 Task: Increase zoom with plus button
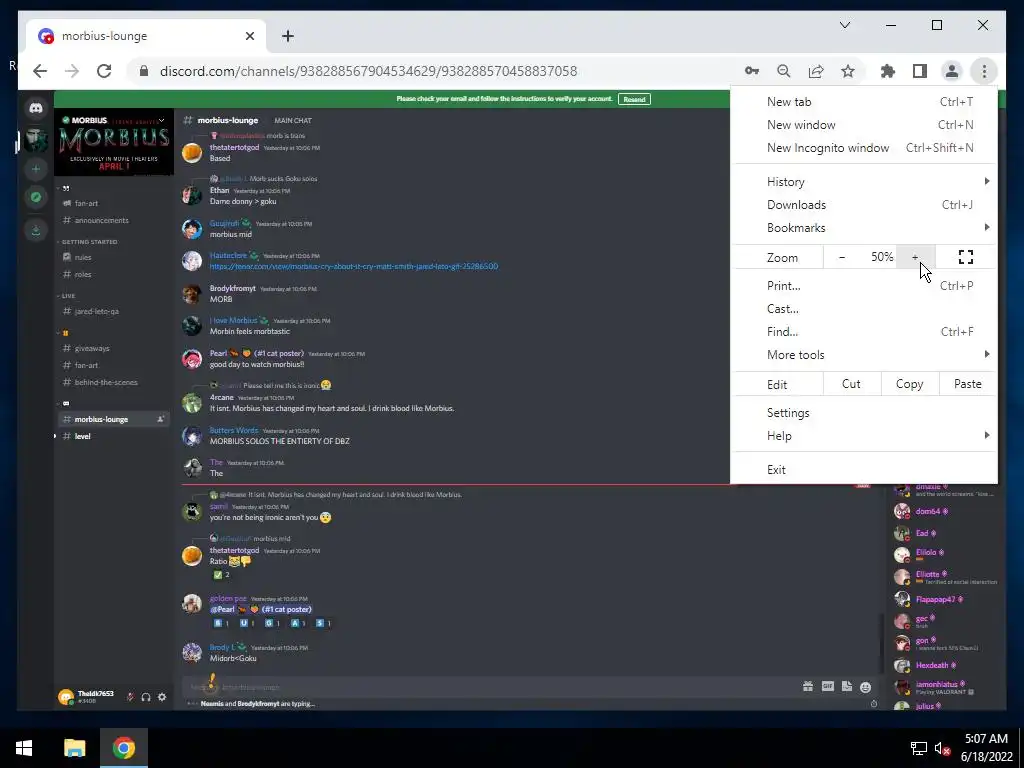click(x=915, y=257)
